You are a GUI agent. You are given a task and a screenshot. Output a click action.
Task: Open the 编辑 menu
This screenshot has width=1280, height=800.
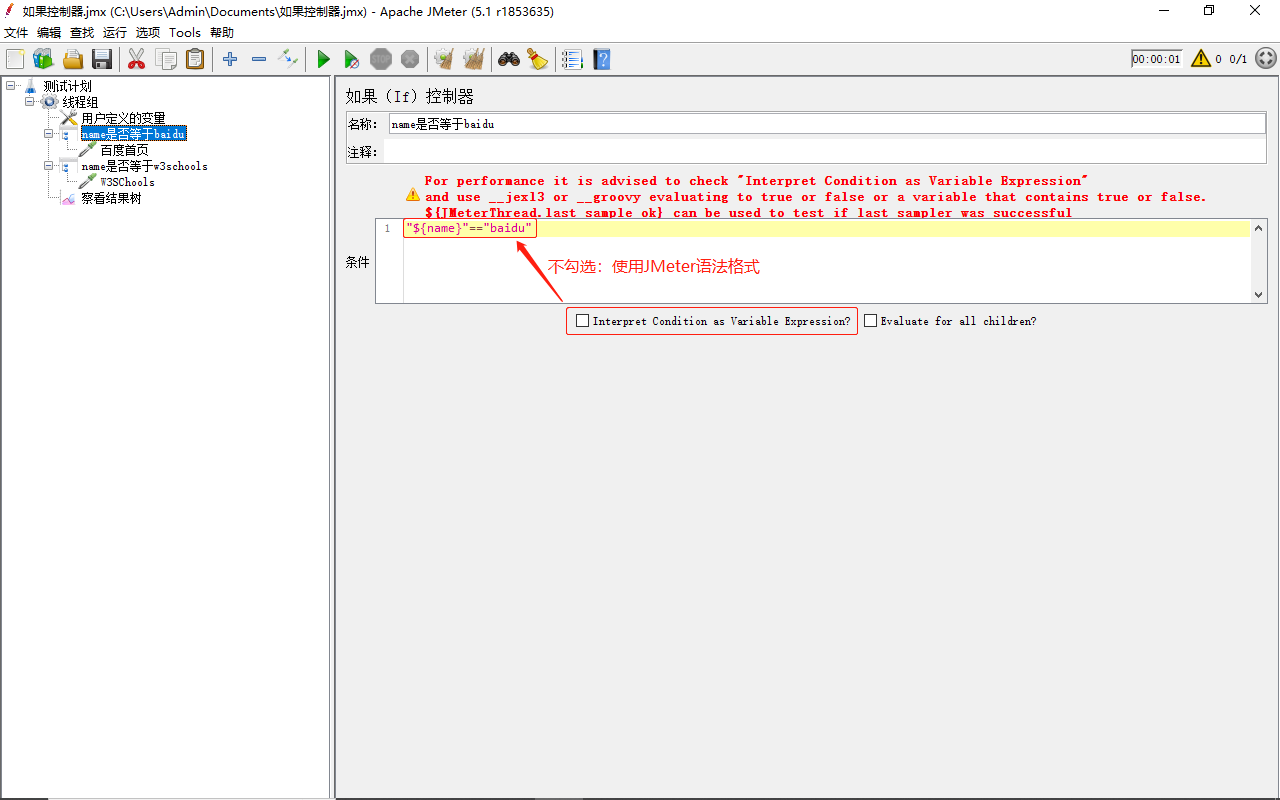click(49, 33)
